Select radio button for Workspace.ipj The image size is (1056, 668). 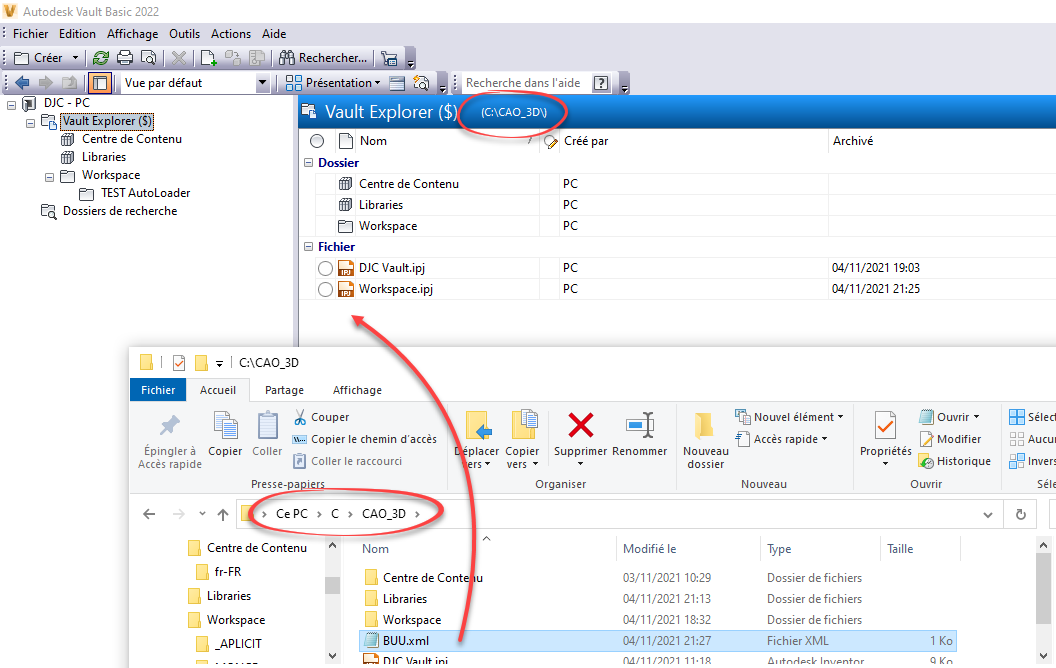(324, 289)
